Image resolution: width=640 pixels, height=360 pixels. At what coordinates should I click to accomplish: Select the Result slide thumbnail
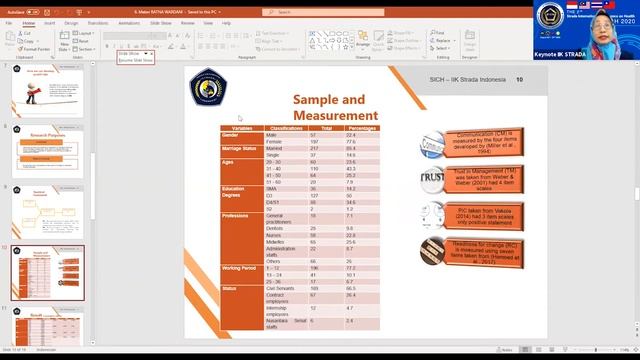(48, 327)
